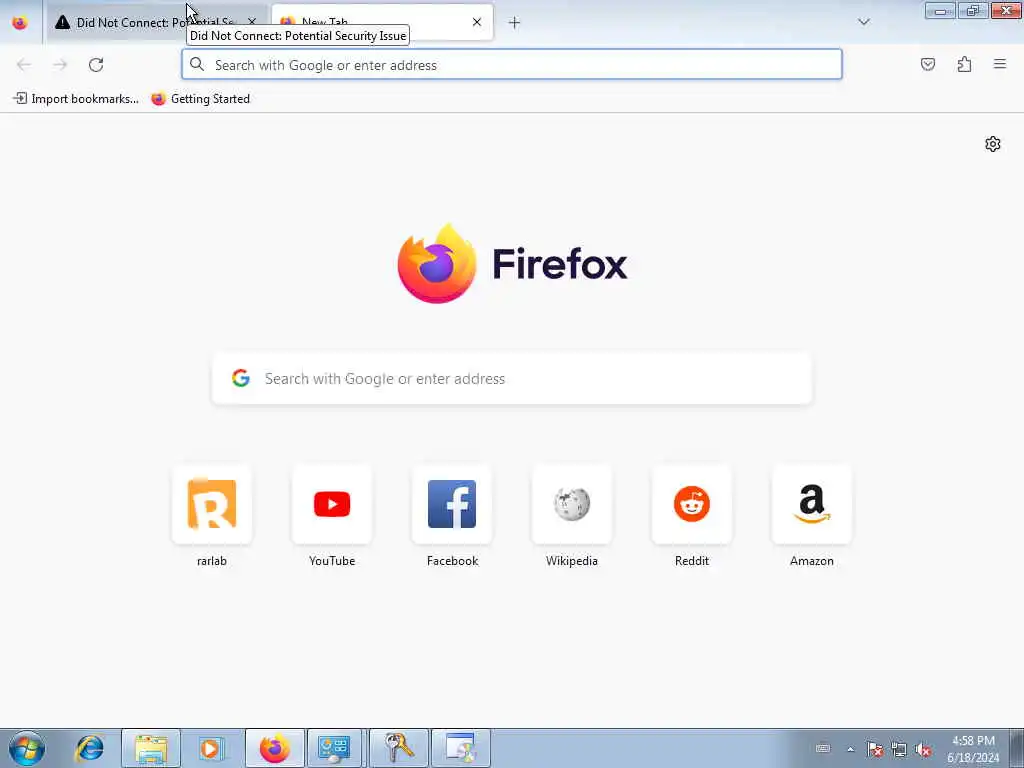Select the Firefox taskbar button
The image size is (1024, 768).
pos(275,748)
